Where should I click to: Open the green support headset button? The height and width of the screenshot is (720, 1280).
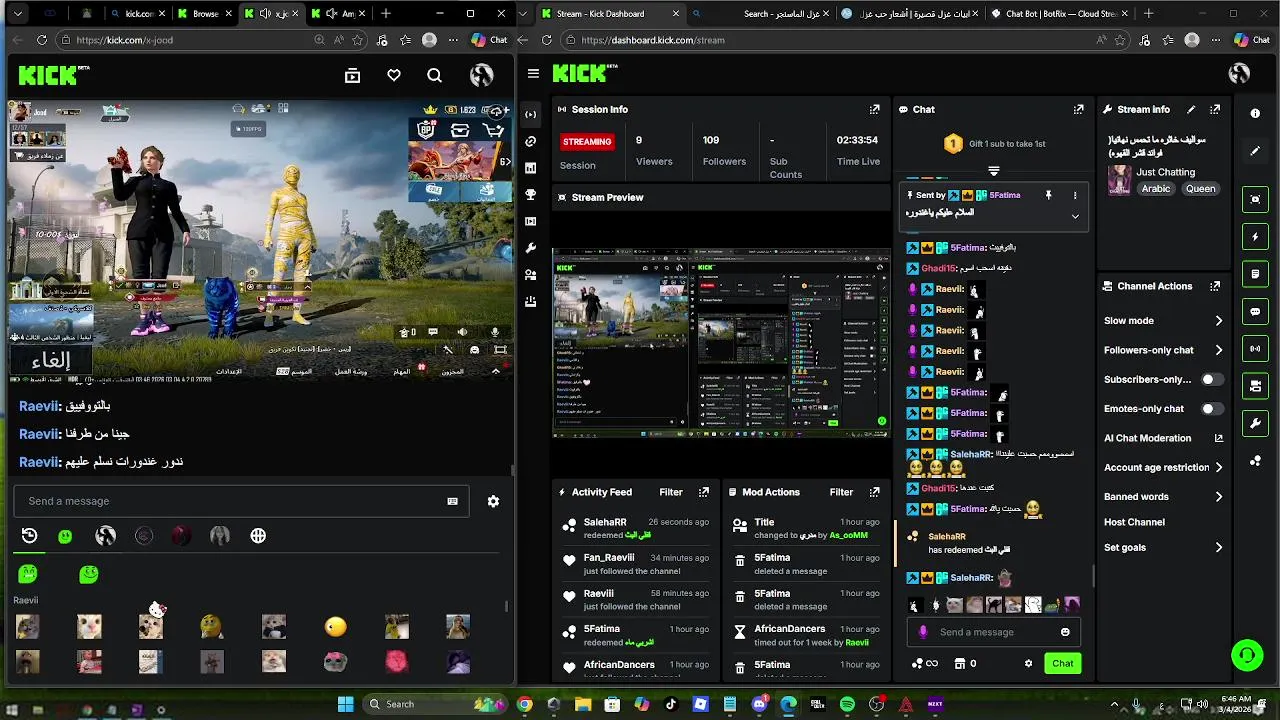pyautogui.click(x=1246, y=656)
